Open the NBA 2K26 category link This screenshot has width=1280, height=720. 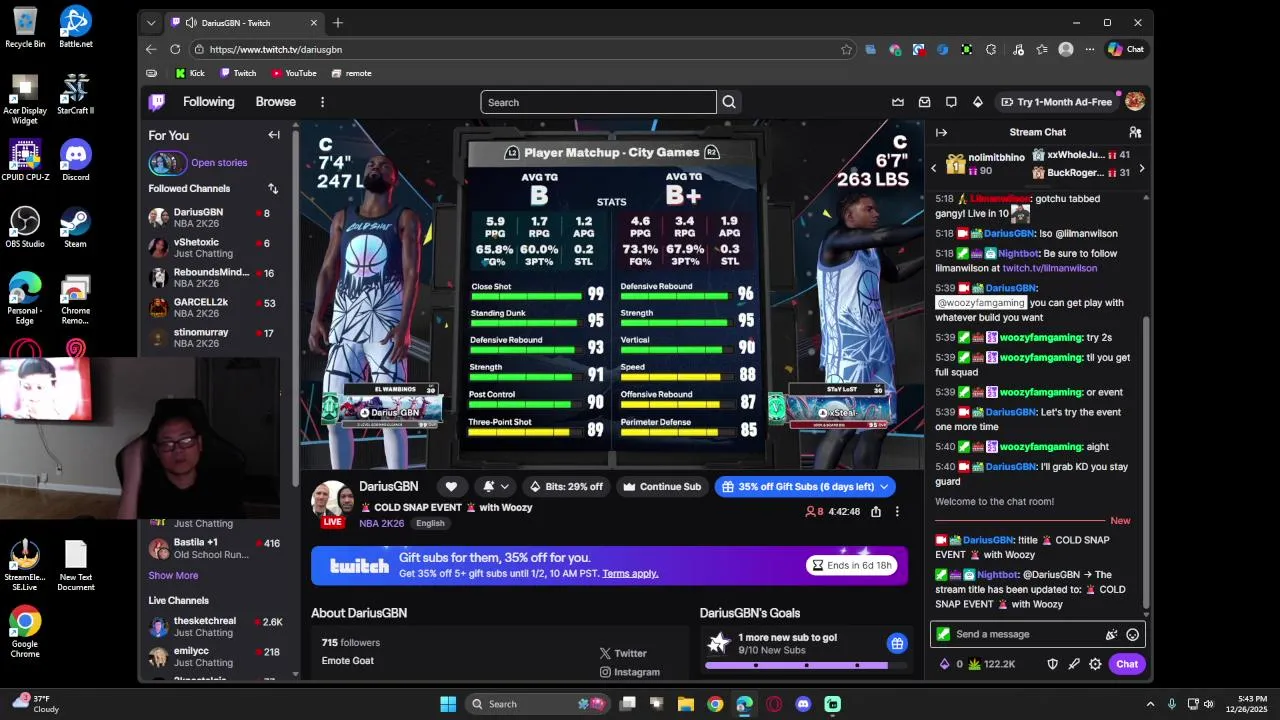coord(382,523)
